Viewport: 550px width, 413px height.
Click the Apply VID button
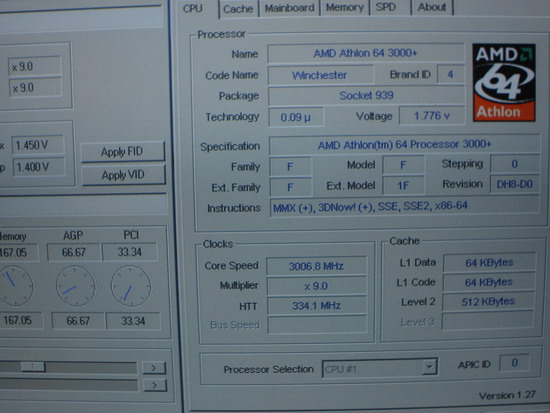pos(123,175)
